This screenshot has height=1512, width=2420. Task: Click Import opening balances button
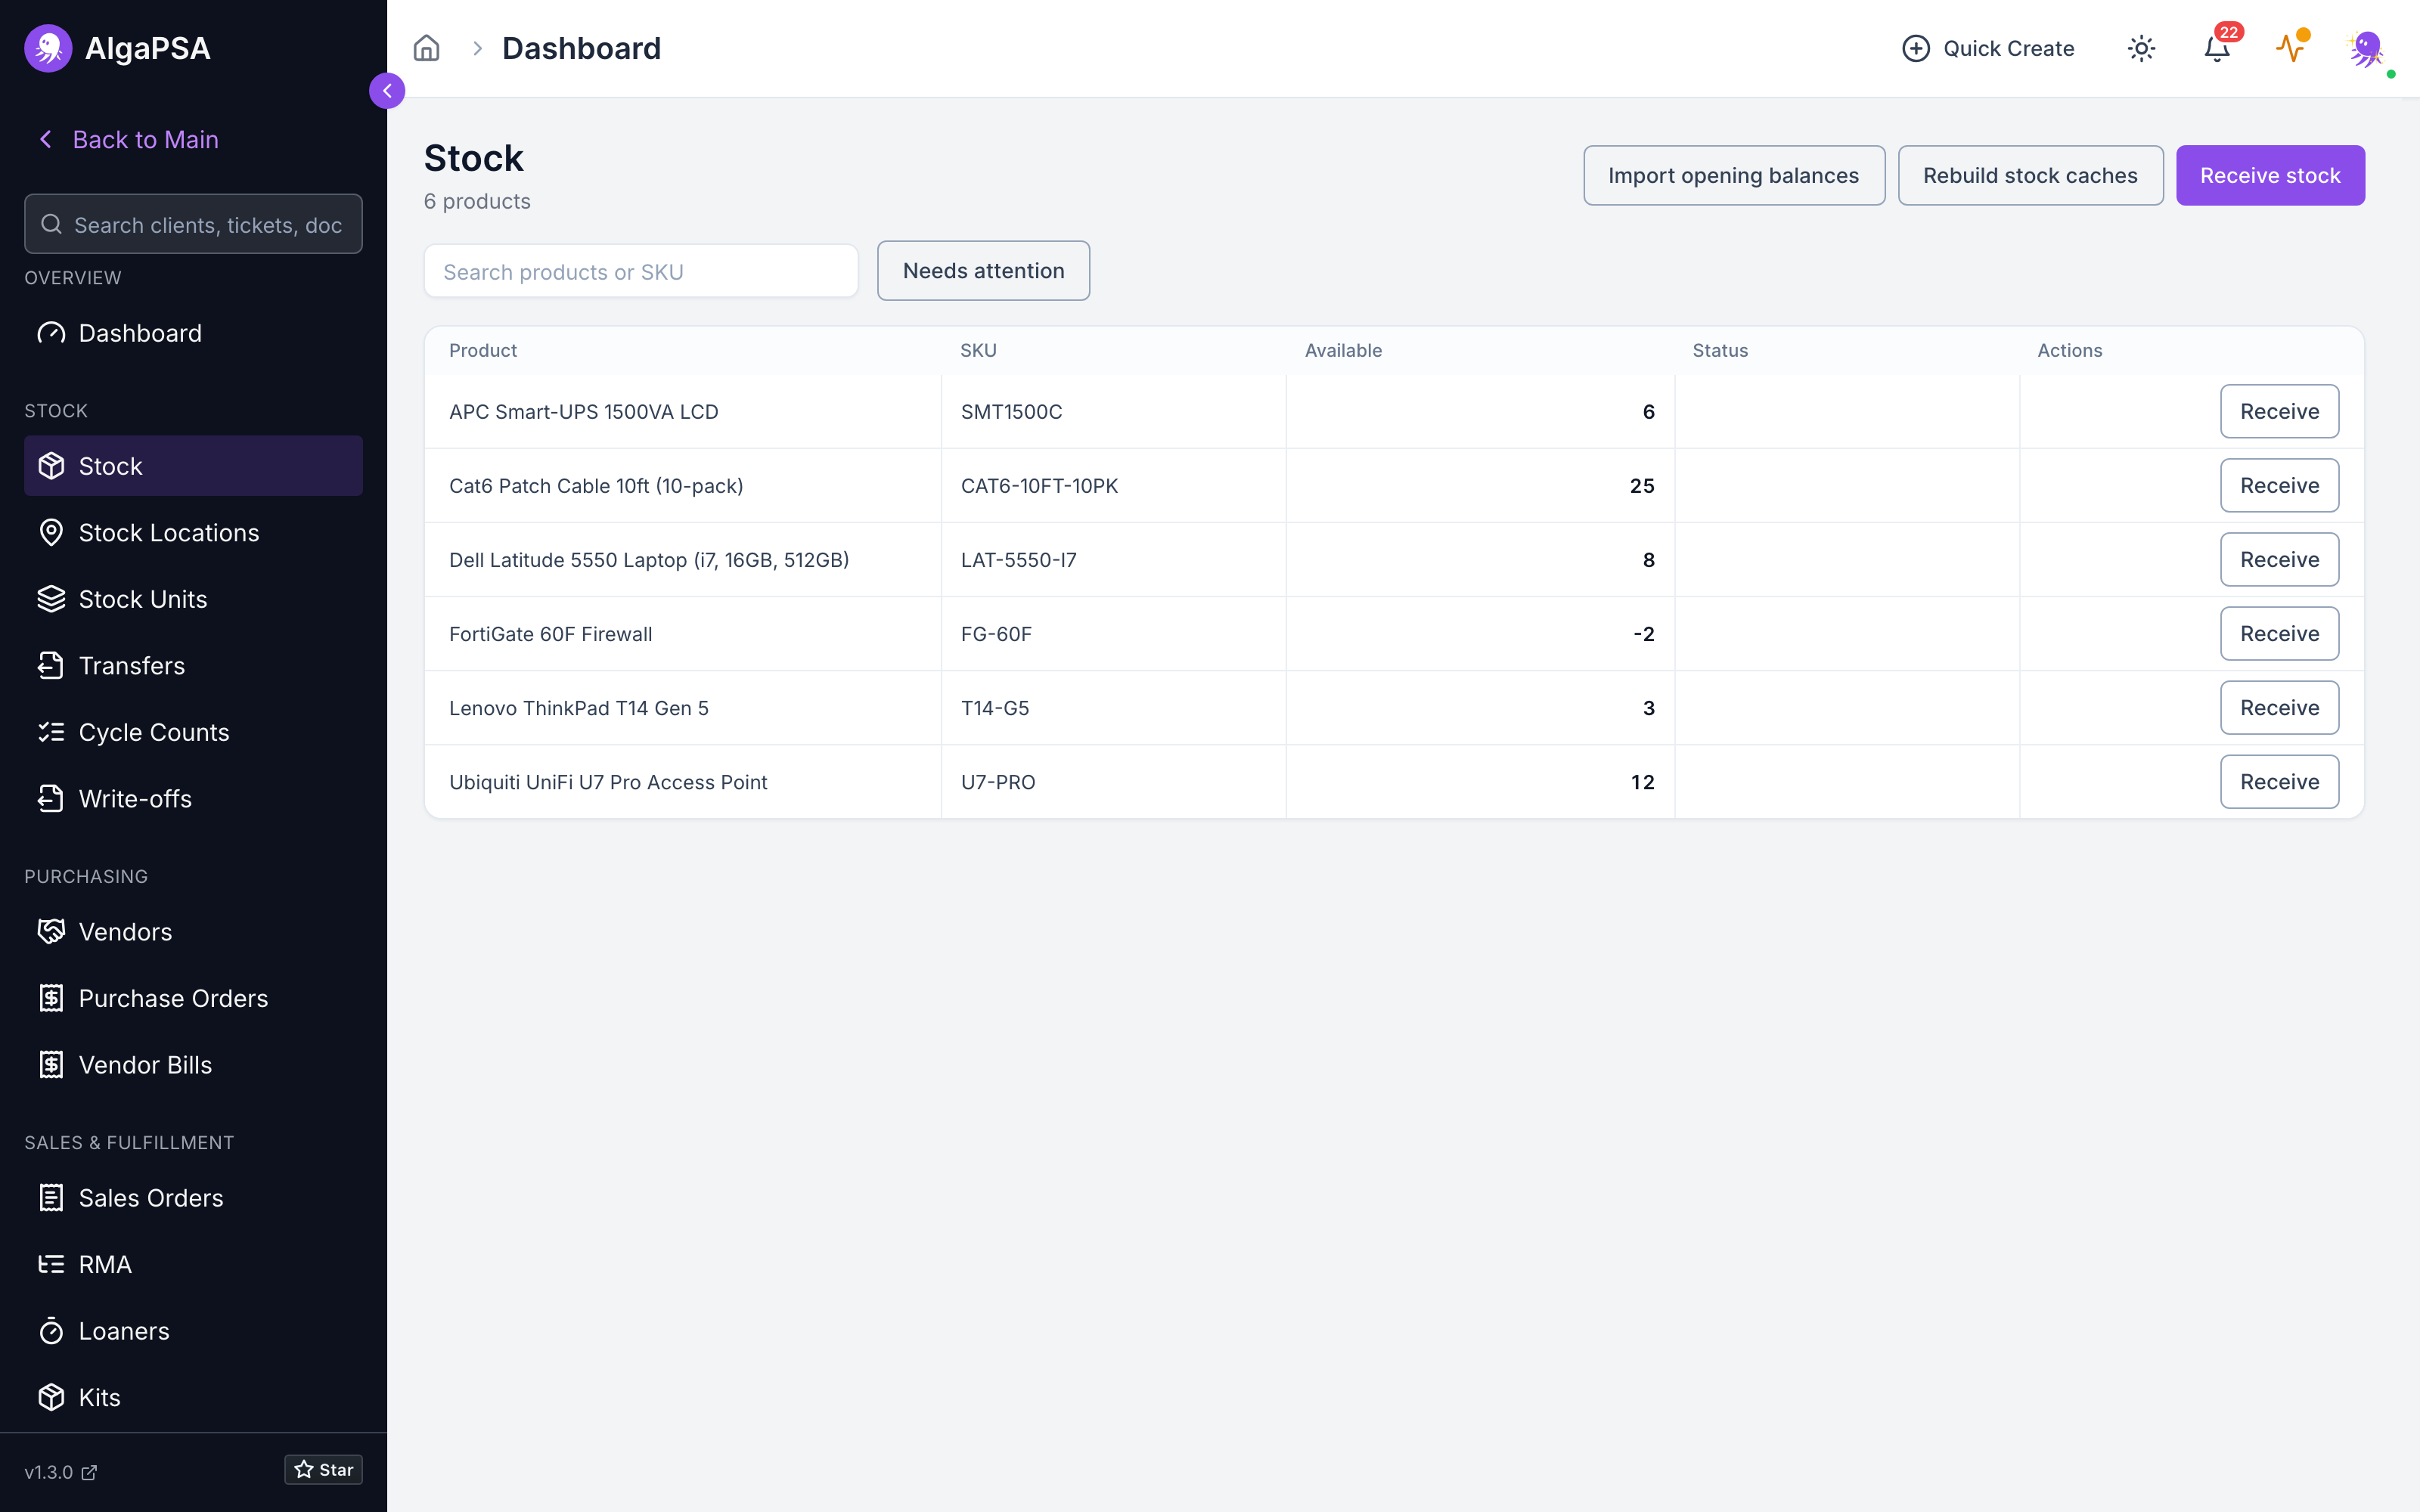1734,175
